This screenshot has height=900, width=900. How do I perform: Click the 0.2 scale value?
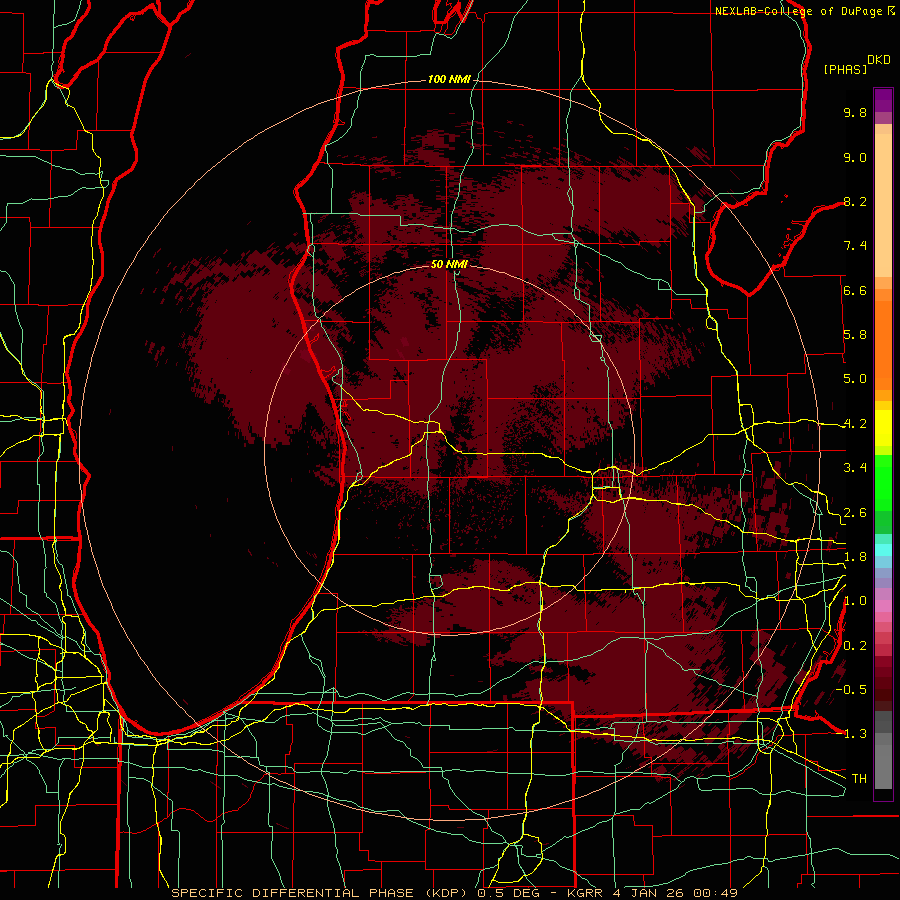tap(855, 646)
